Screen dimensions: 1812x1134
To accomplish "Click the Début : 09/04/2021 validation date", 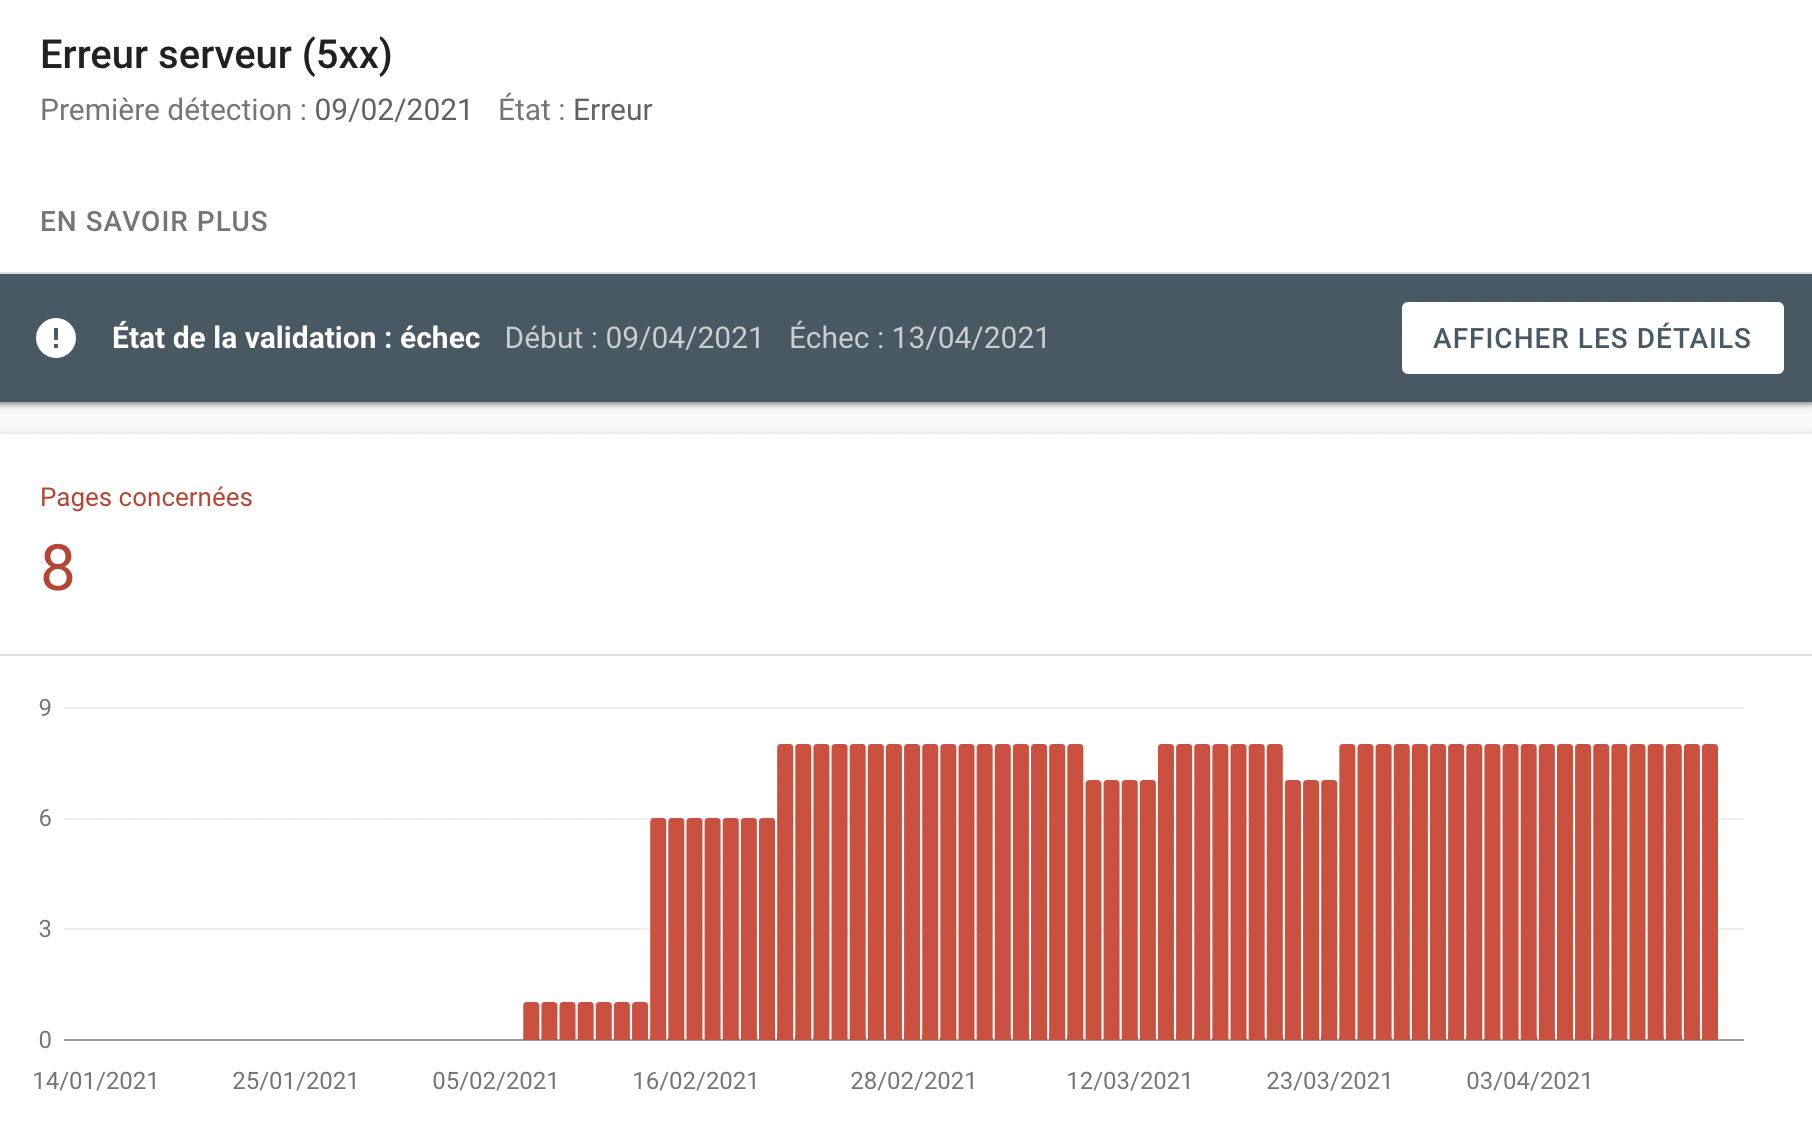I will point(633,338).
